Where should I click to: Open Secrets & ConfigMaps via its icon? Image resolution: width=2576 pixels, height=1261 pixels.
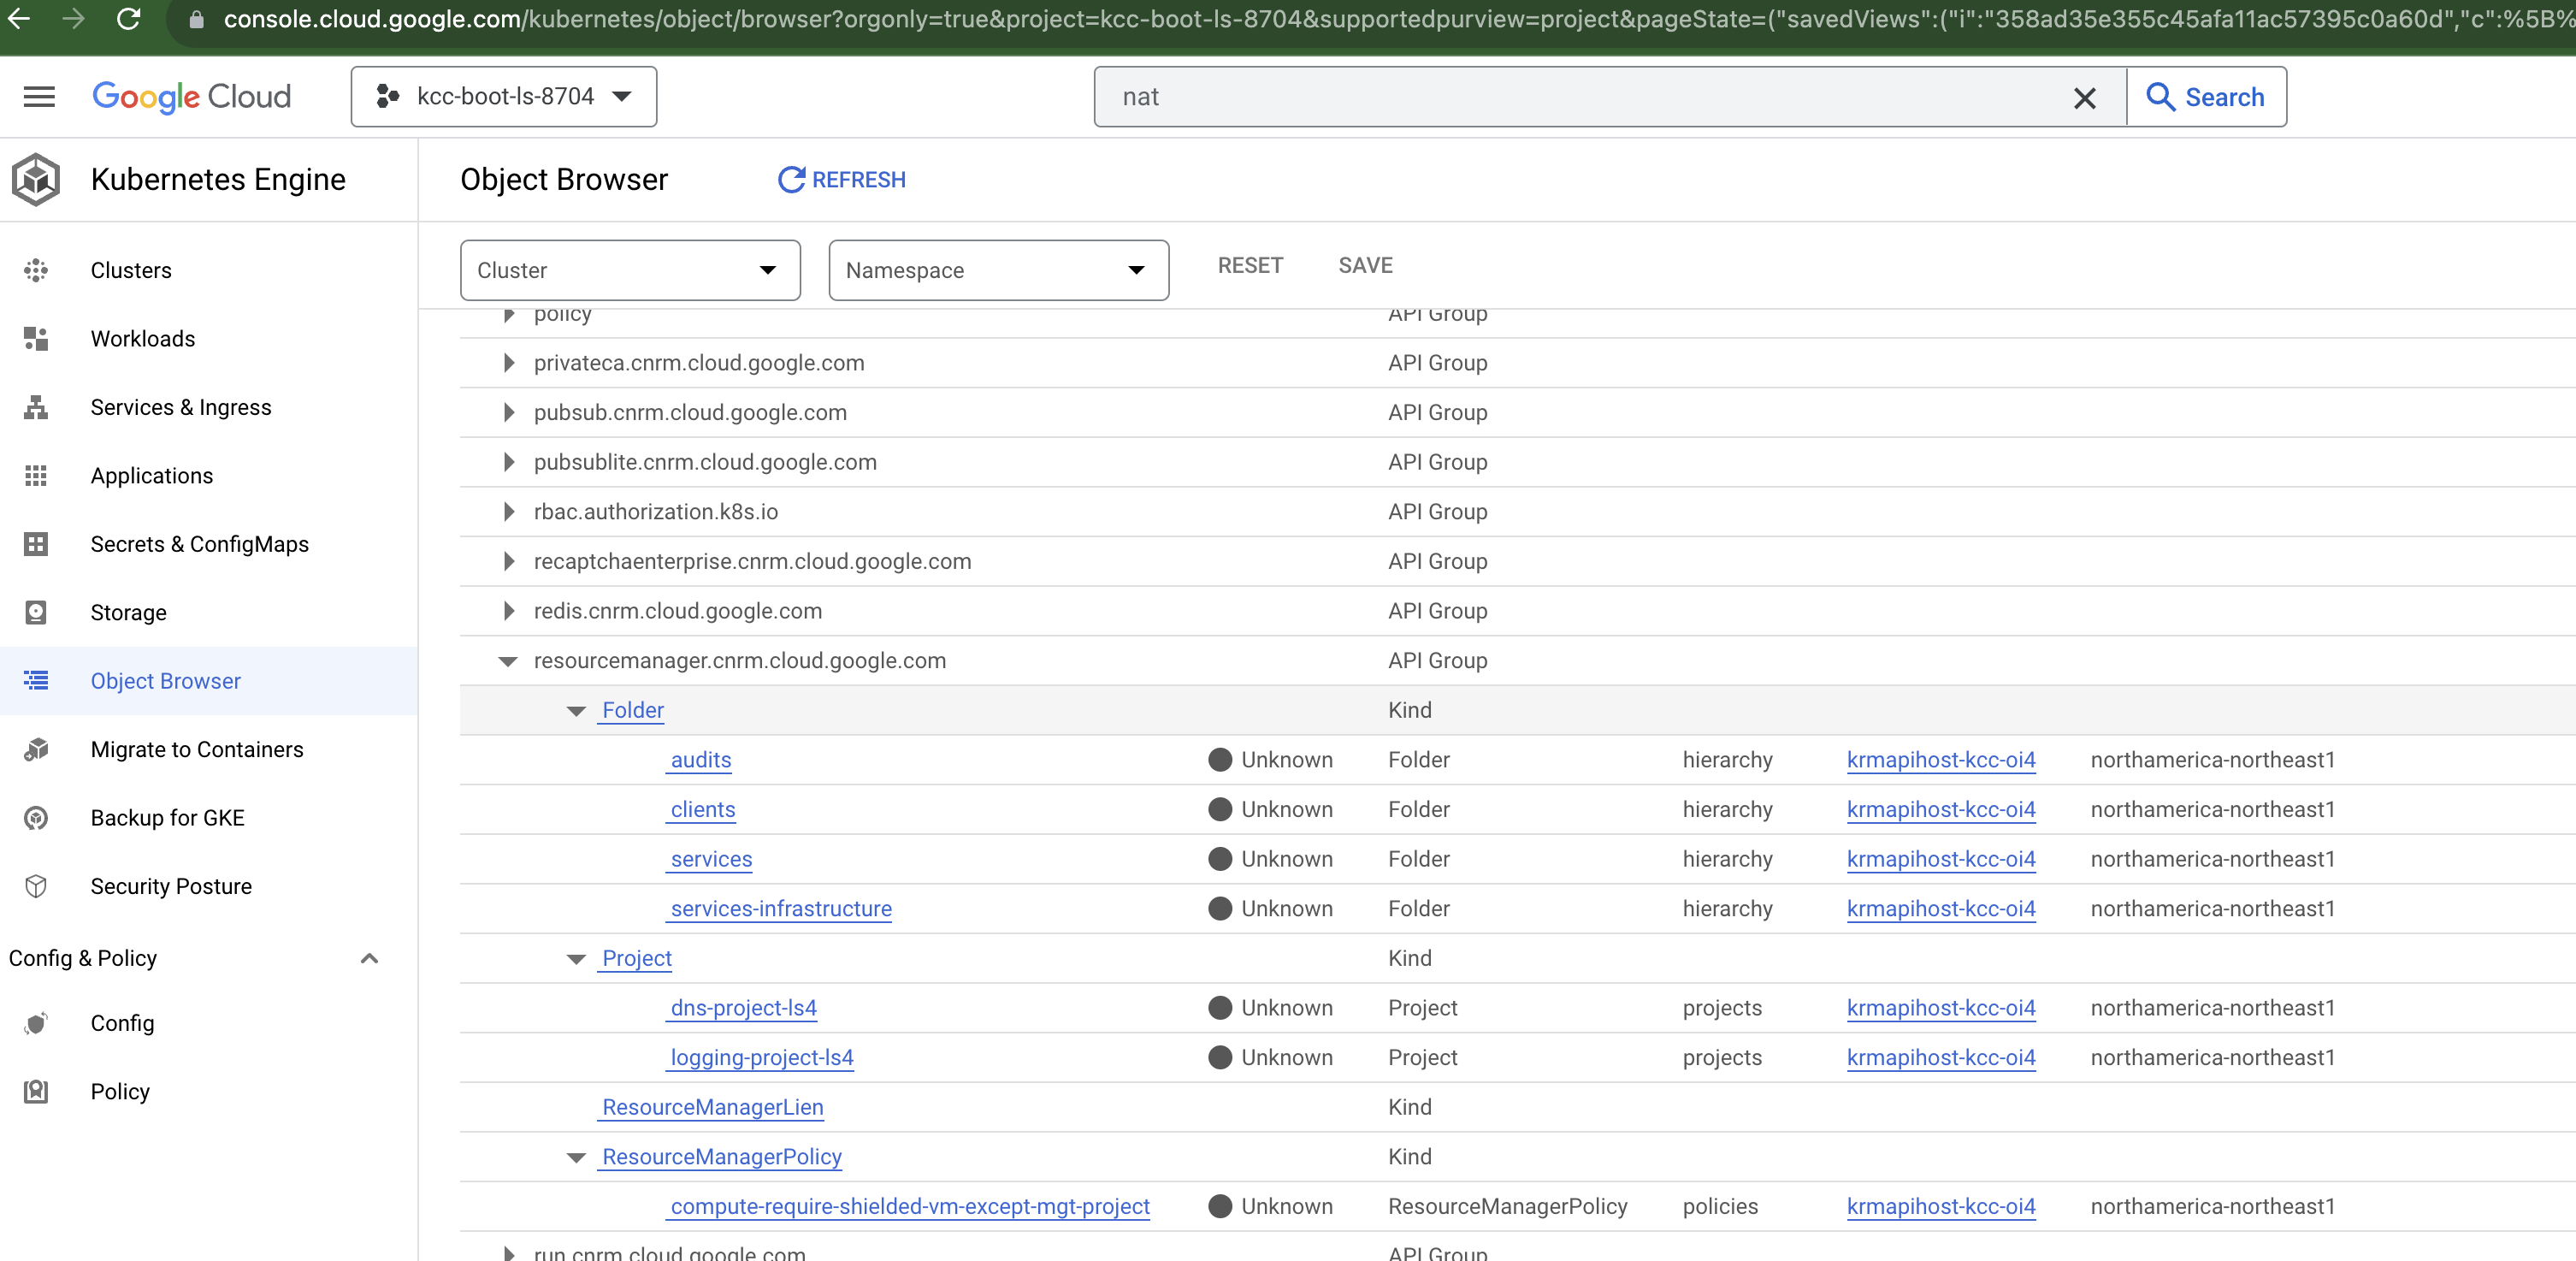tap(36, 544)
